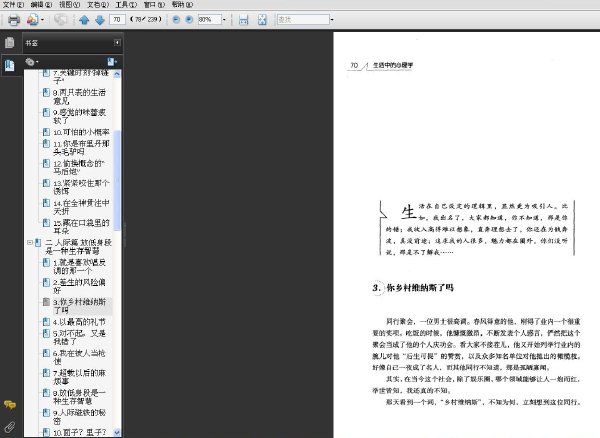The width and height of the screenshot is (600, 438).
Task: Click the page header number 70
Action: 354,65
